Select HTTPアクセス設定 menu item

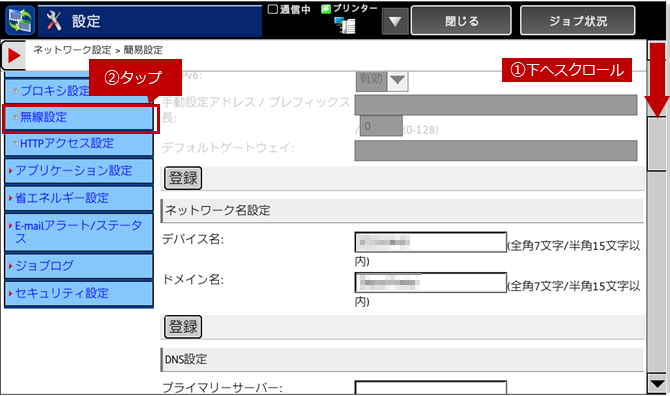click(79, 144)
